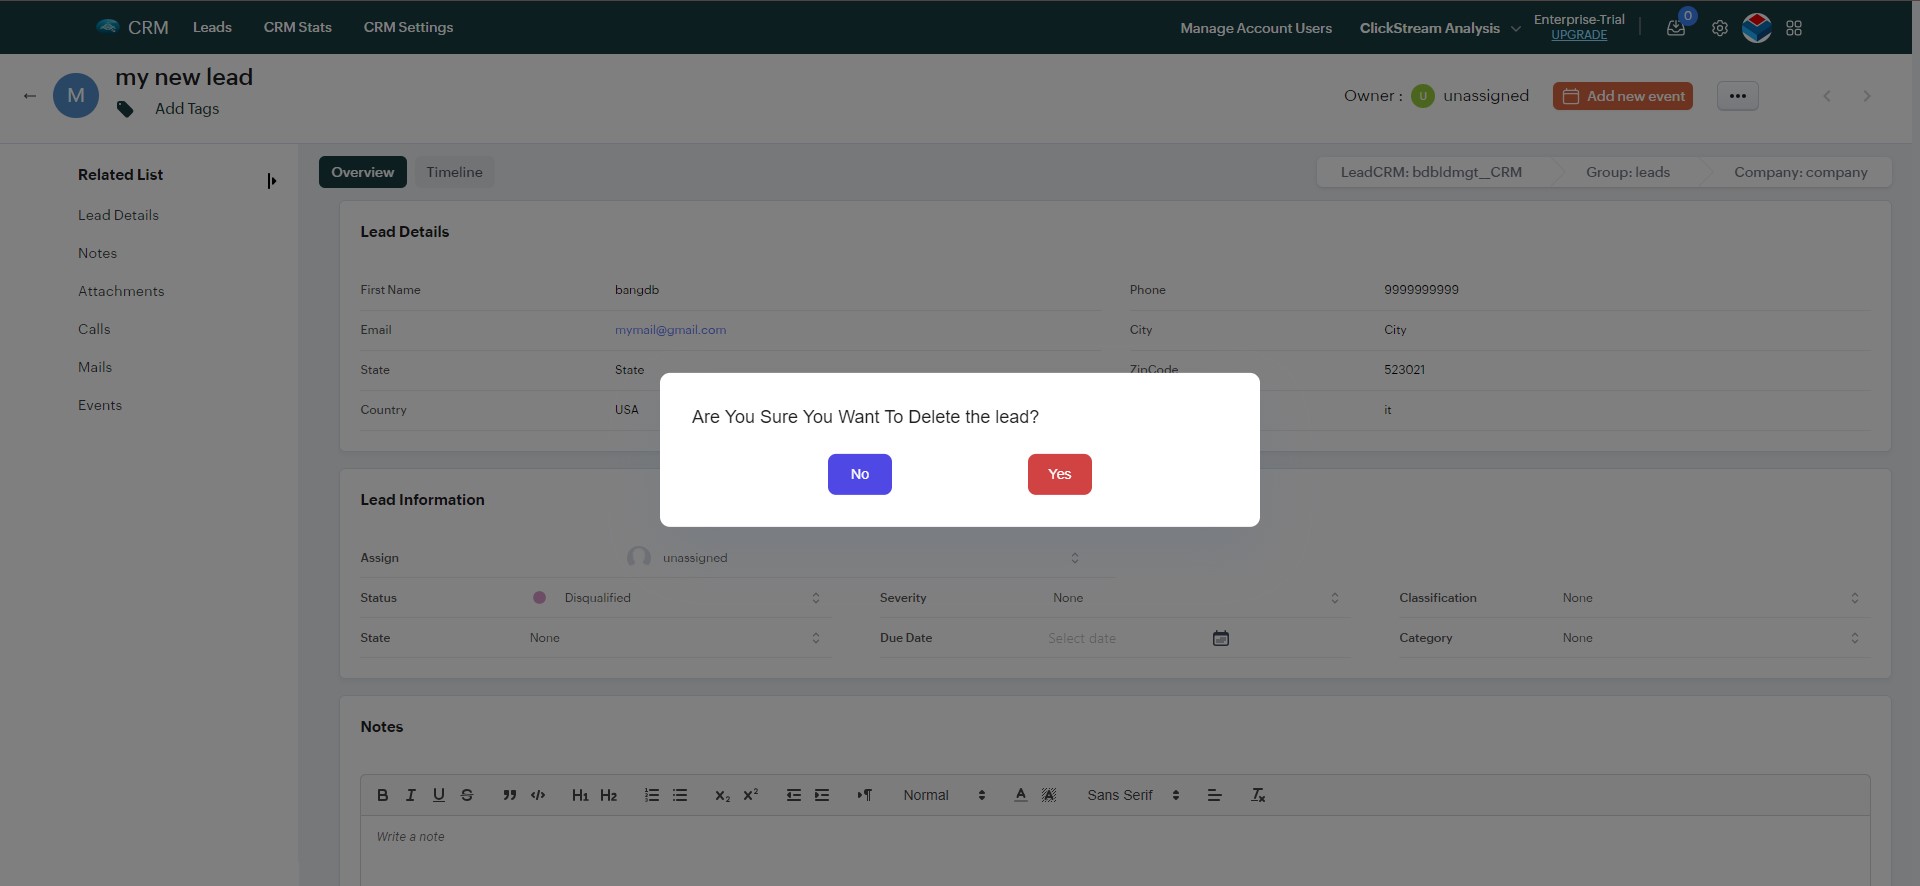Insert a blockquote in Notes
Image resolution: width=1920 pixels, height=886 pixels.
tap(510, 795)
